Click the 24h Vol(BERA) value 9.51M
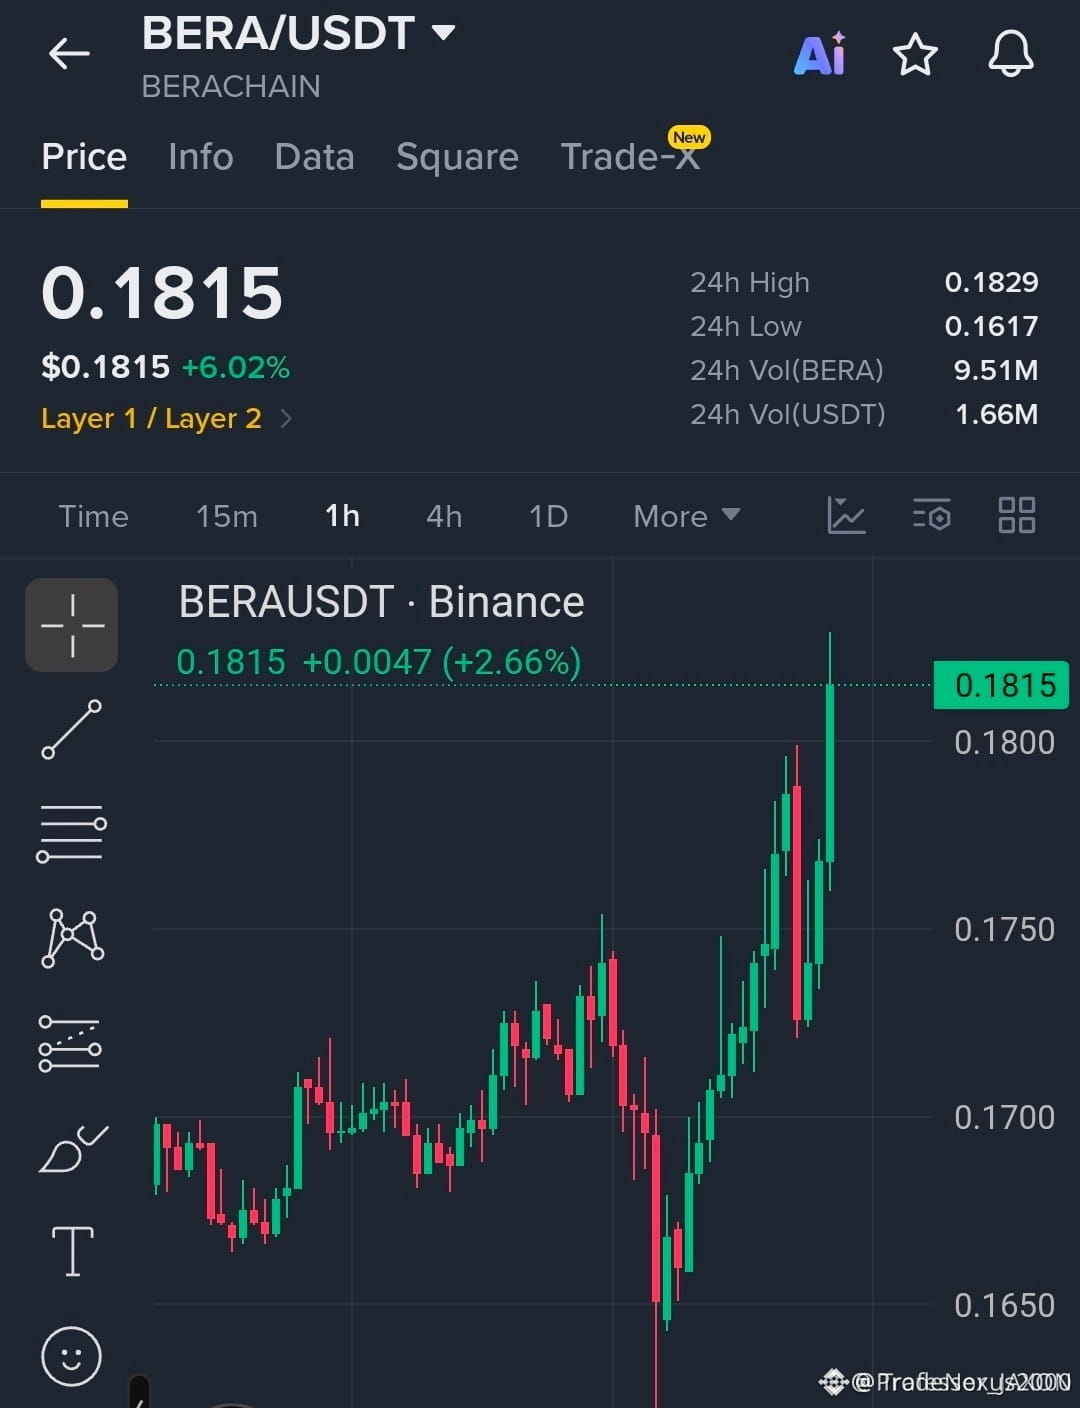The height and width of the screenshot is (1408, 1080). click(996, 370)
